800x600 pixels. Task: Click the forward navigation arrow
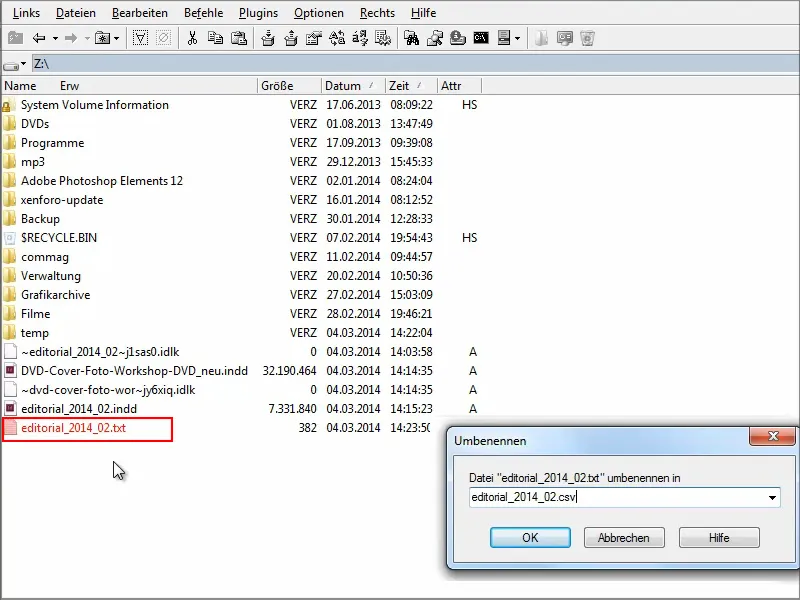pyautogui.click(x=71, y=38)
